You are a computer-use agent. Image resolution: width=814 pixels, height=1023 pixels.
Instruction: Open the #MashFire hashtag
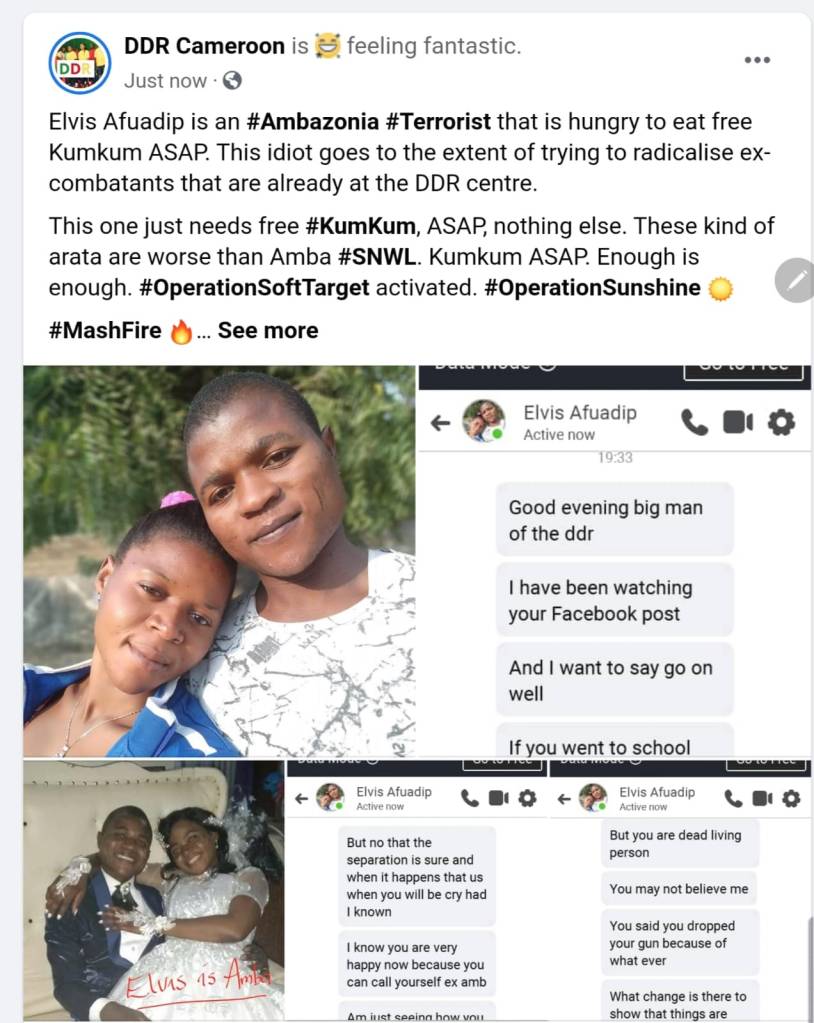coord(105,331)
